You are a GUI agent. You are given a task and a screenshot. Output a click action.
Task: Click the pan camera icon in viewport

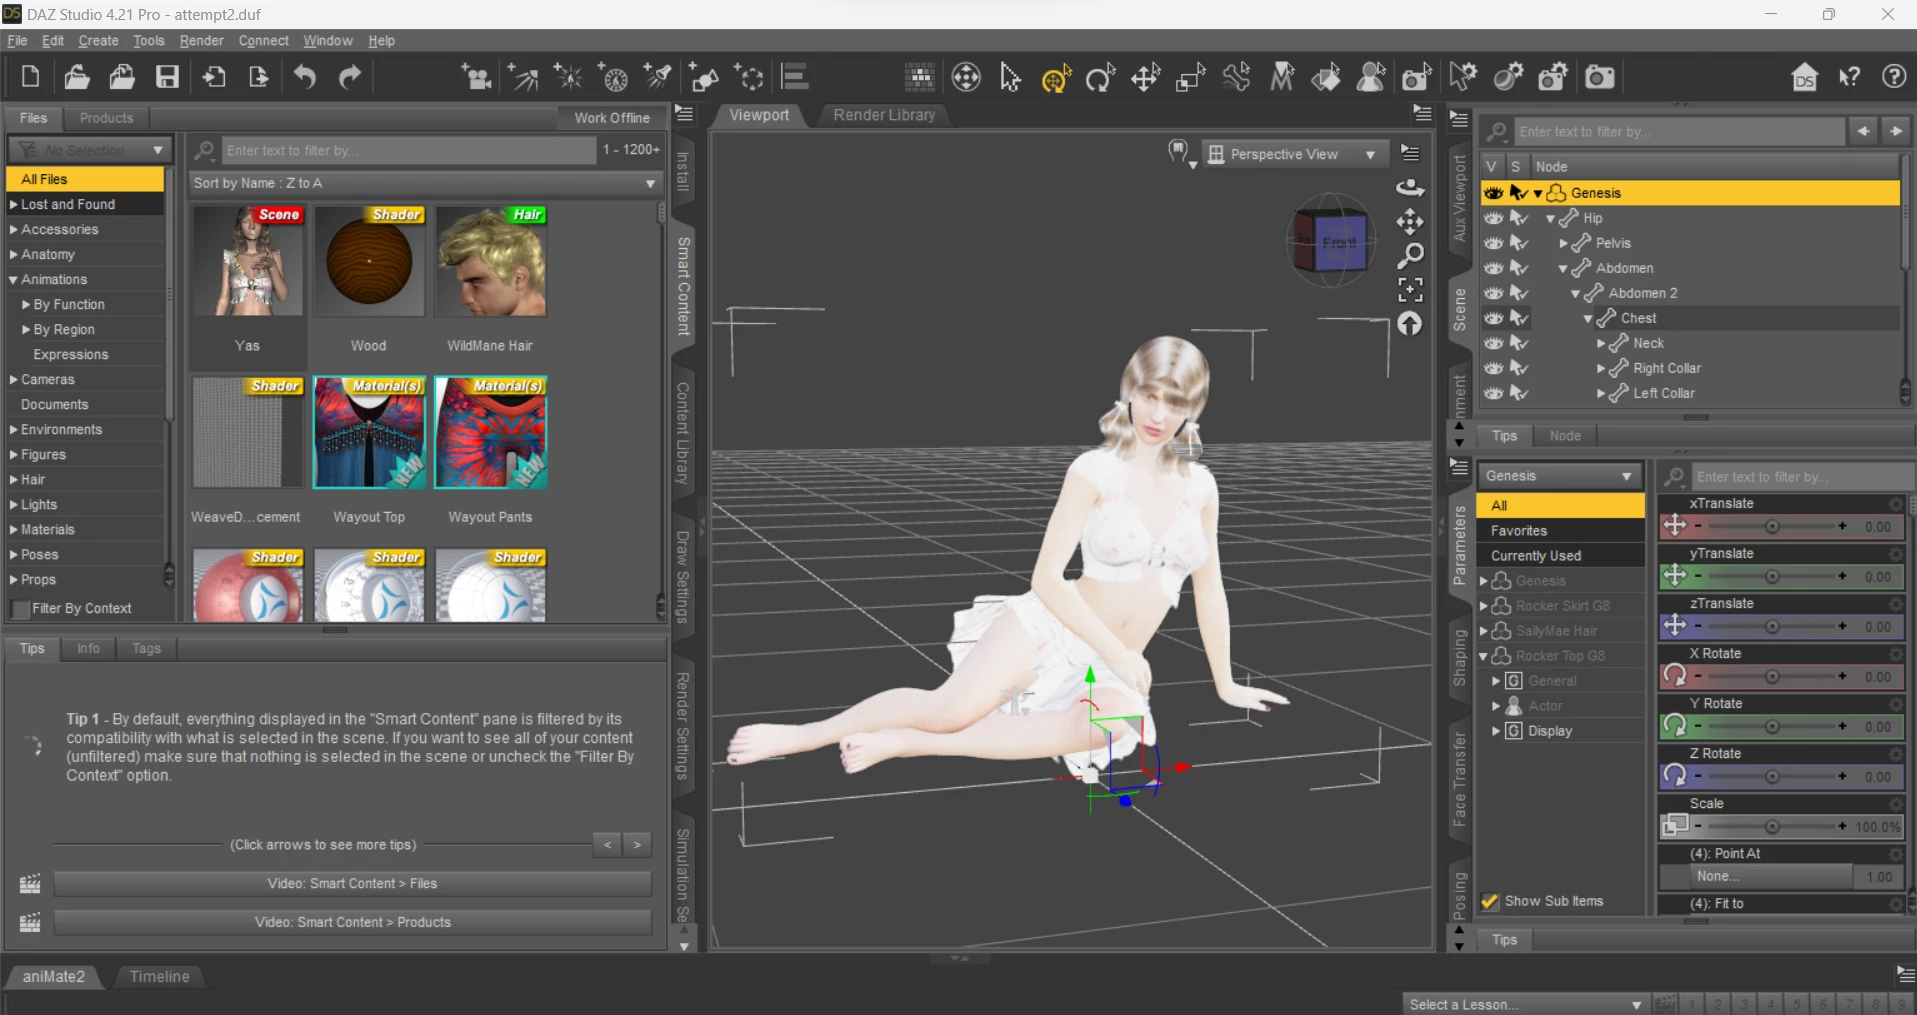(1410, 221)
